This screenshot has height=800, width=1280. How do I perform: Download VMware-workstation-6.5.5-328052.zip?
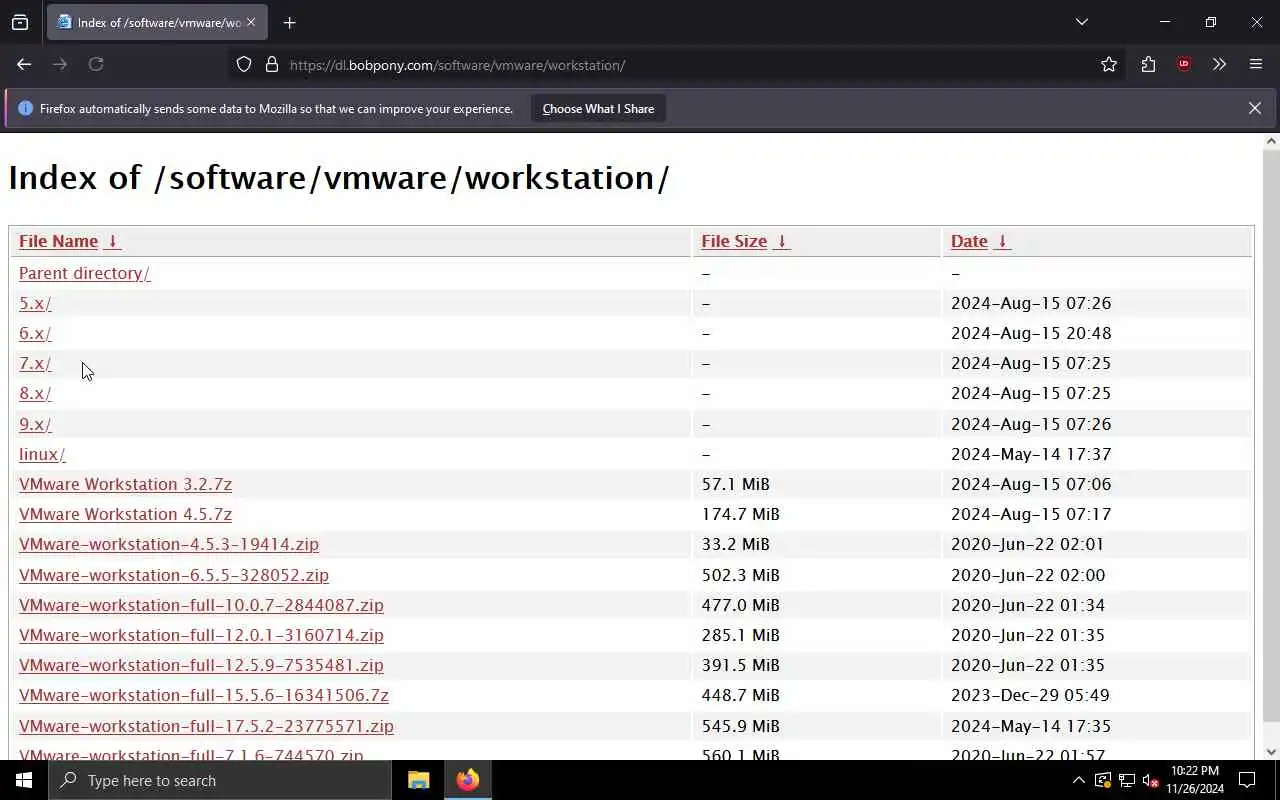click(174, 575)
